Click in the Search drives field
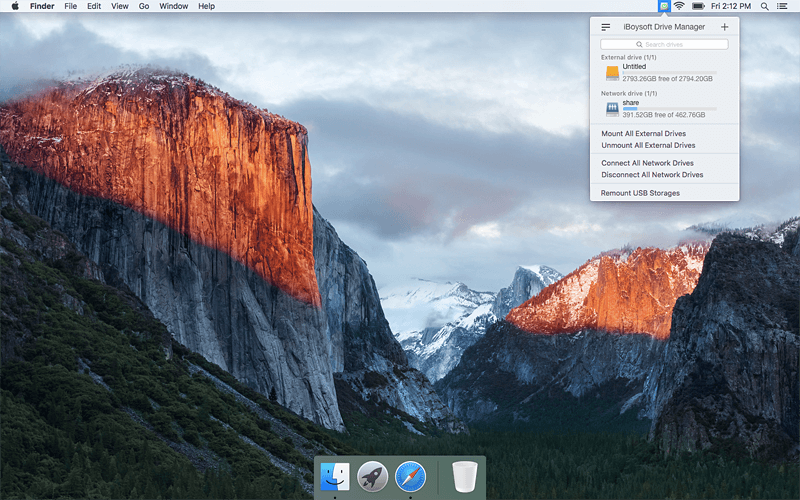 [664, 44]
